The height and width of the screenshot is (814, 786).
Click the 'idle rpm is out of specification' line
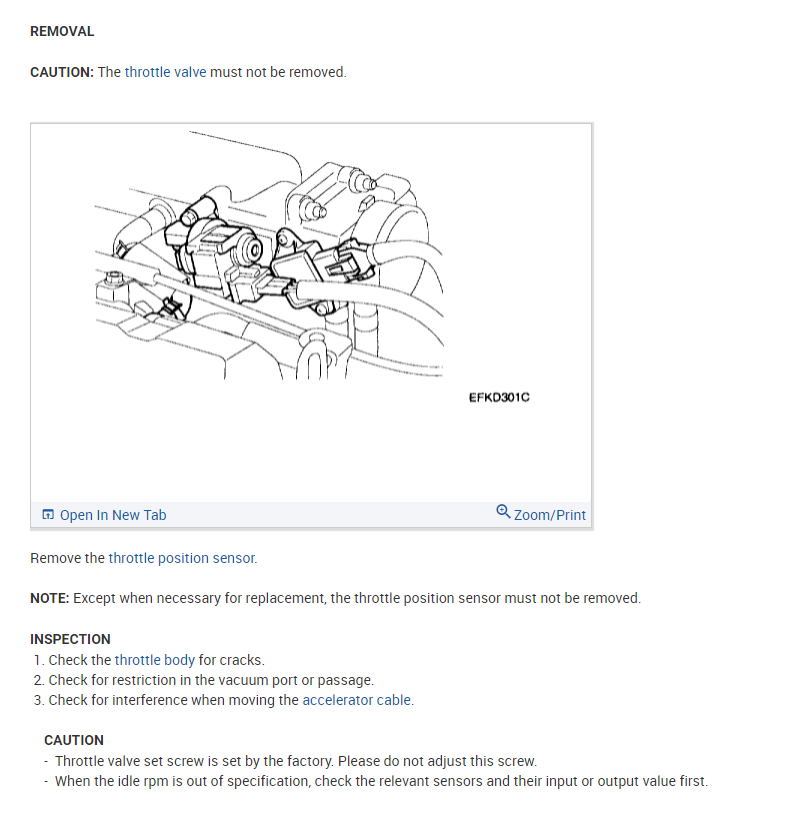click(382, 781)
